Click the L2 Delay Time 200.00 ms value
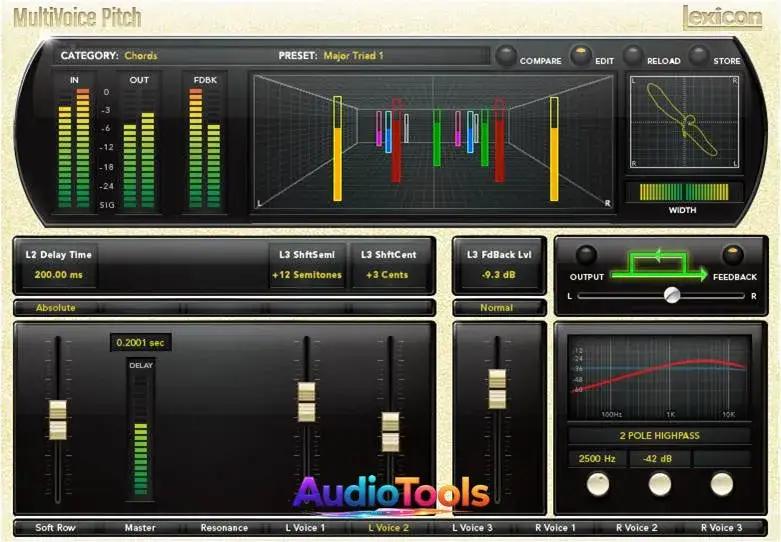Image resolution: width=781 pixels, height=542 pixels. pos(58,274)
